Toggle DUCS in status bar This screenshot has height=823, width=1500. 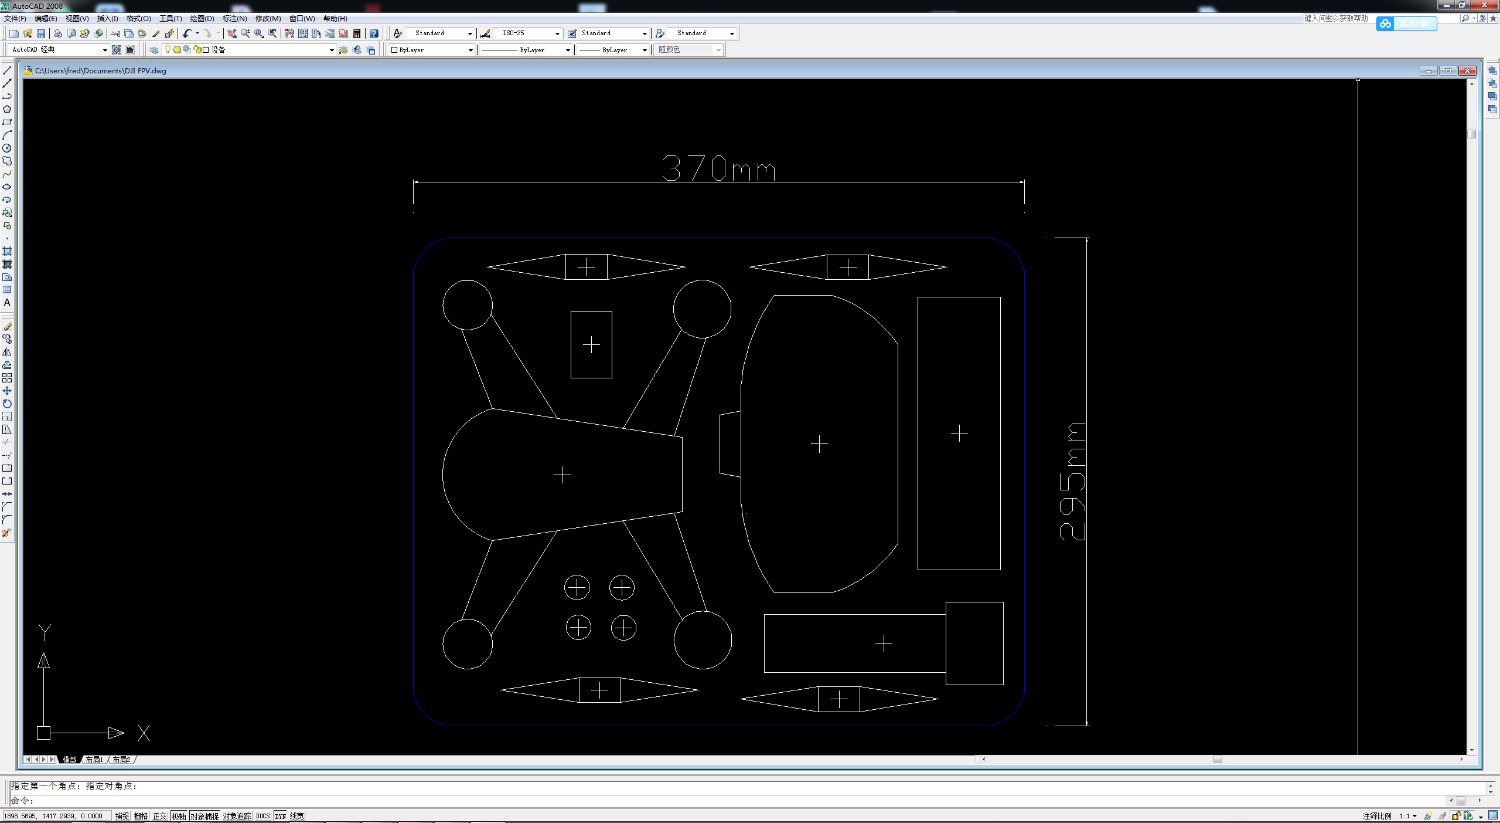[x=262, y=816]
